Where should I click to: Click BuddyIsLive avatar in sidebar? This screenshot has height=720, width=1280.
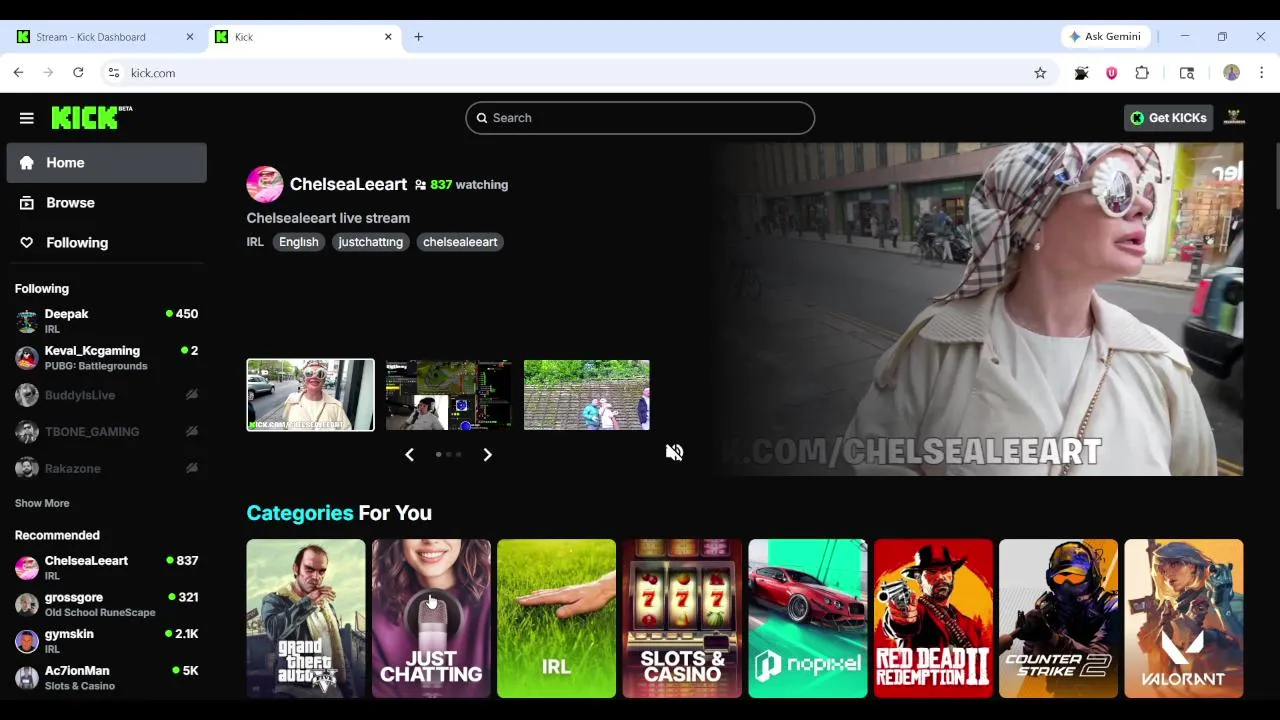pos(27,395)
